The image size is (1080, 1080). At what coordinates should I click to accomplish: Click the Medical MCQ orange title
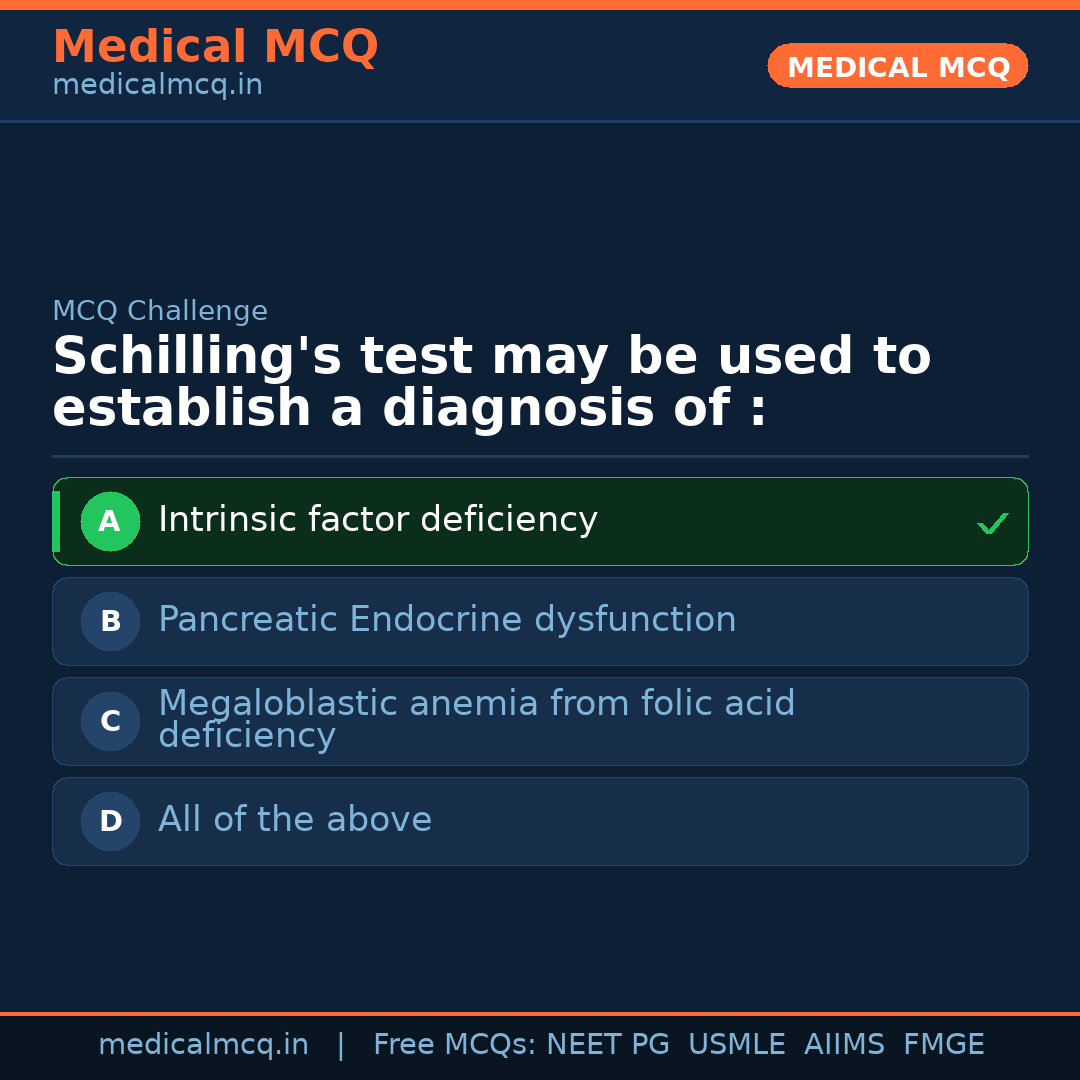coord(215,47)
